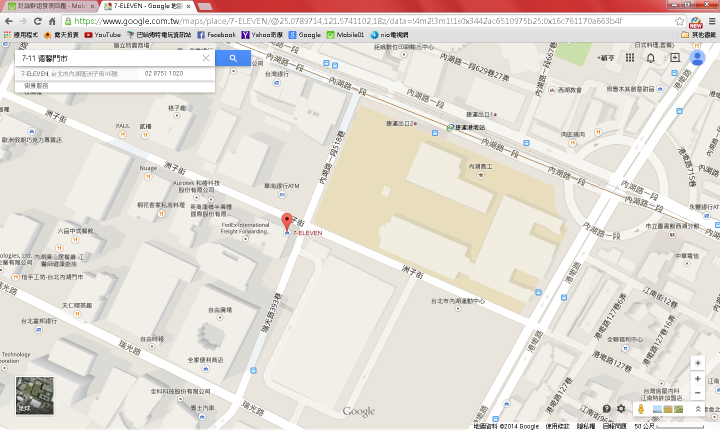
Task: Open Google notifications bell
Action: (x=651, y=58)
